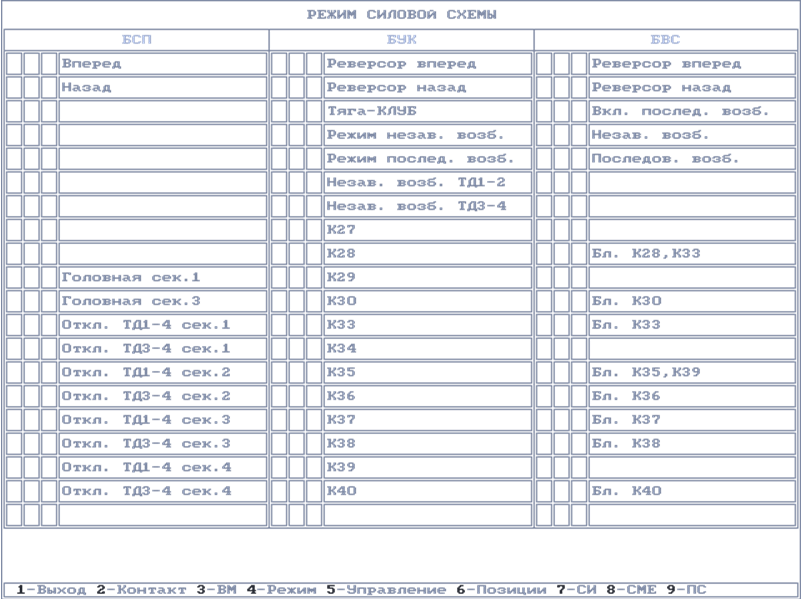Choose the 4-Режим menu item
Screen dimensions: 801x599
coord(282,590)
